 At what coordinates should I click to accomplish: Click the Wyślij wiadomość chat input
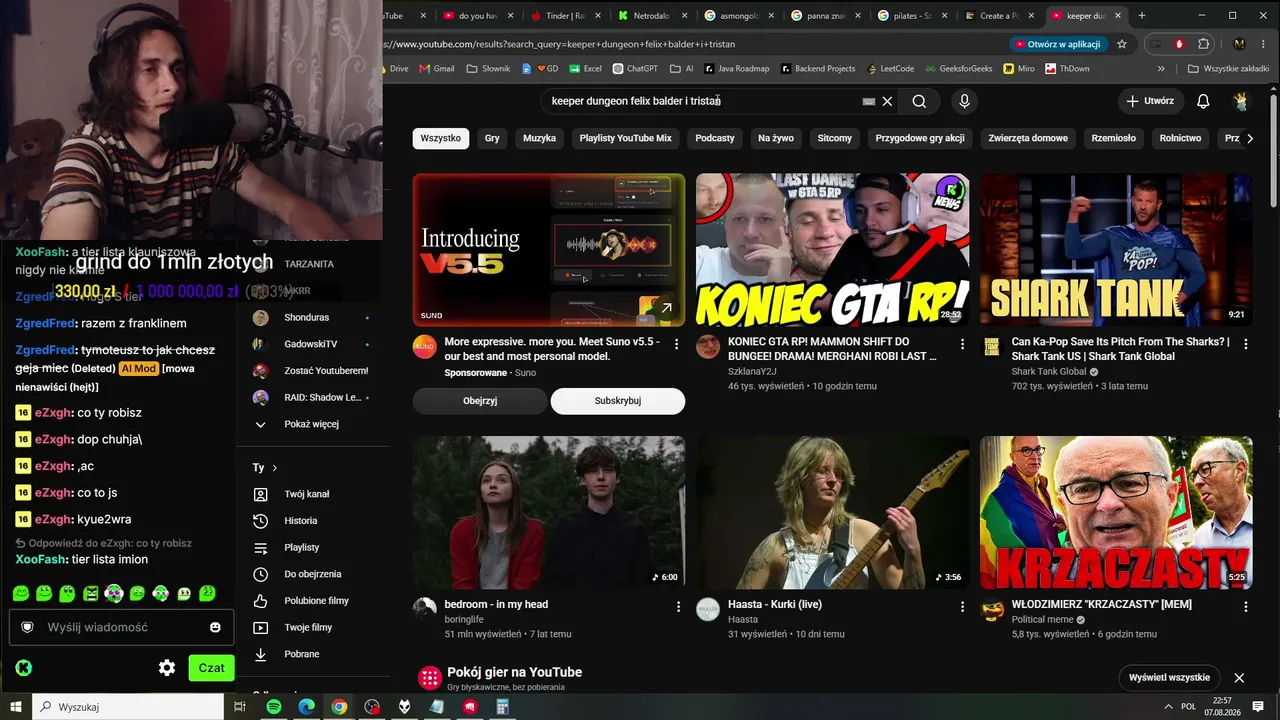pos(120,627)
